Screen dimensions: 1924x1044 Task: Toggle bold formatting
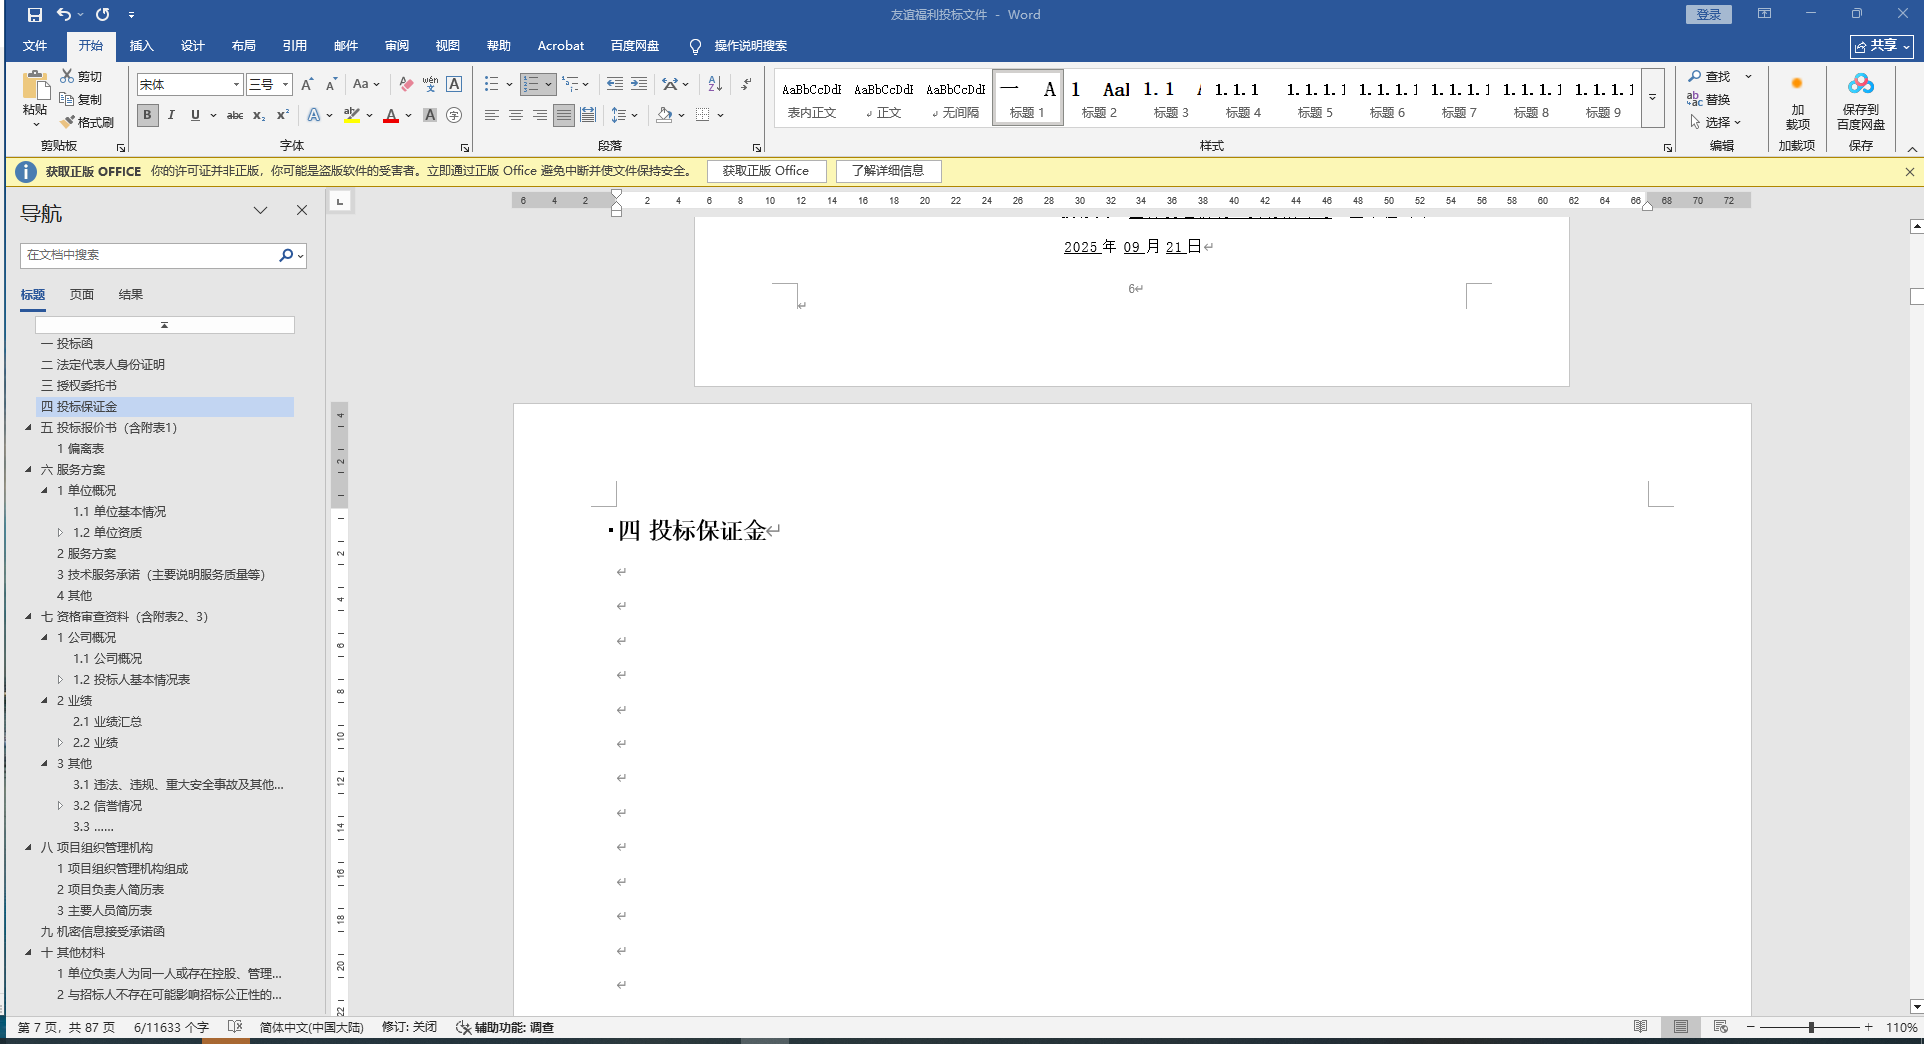tap(148, 115)
